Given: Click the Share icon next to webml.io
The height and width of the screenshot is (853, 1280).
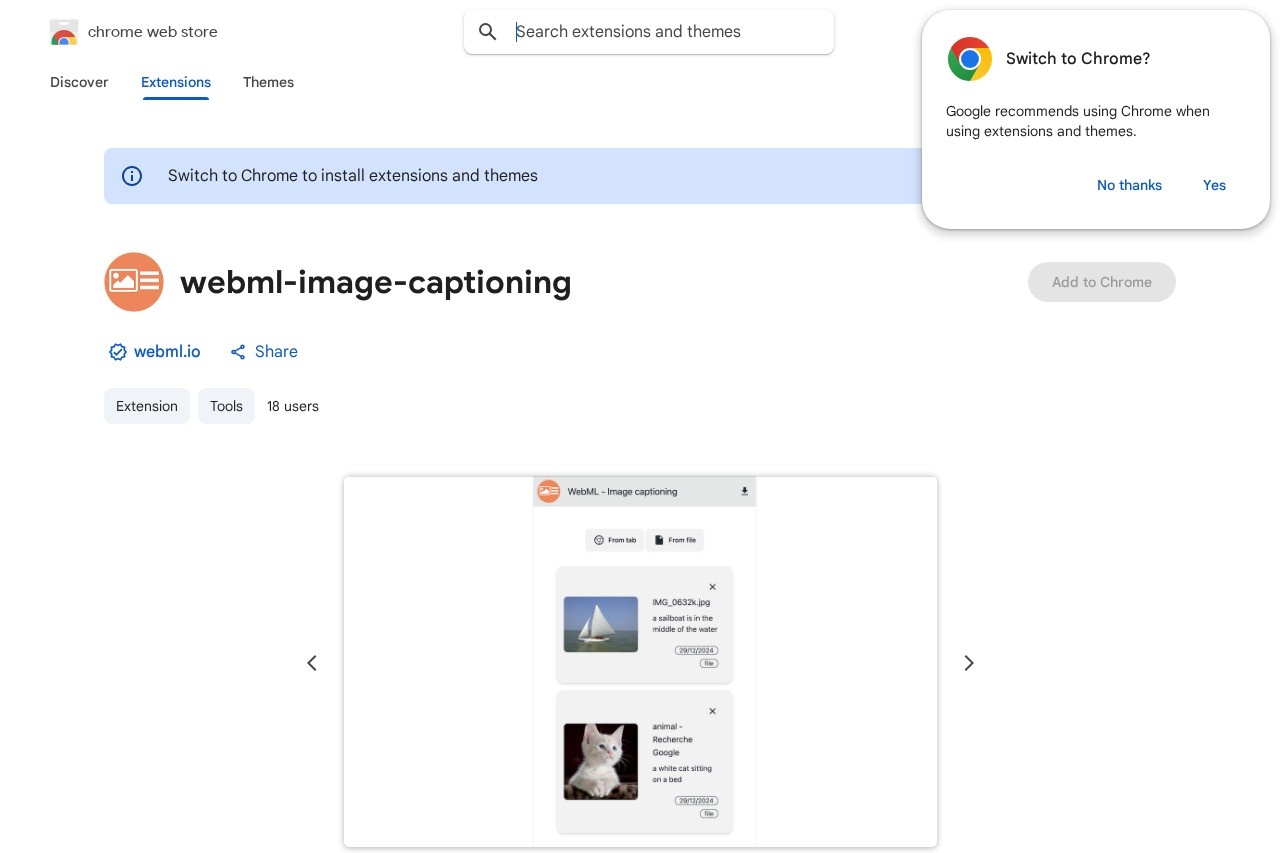Looking at the screenshot, I should (238, 352).
